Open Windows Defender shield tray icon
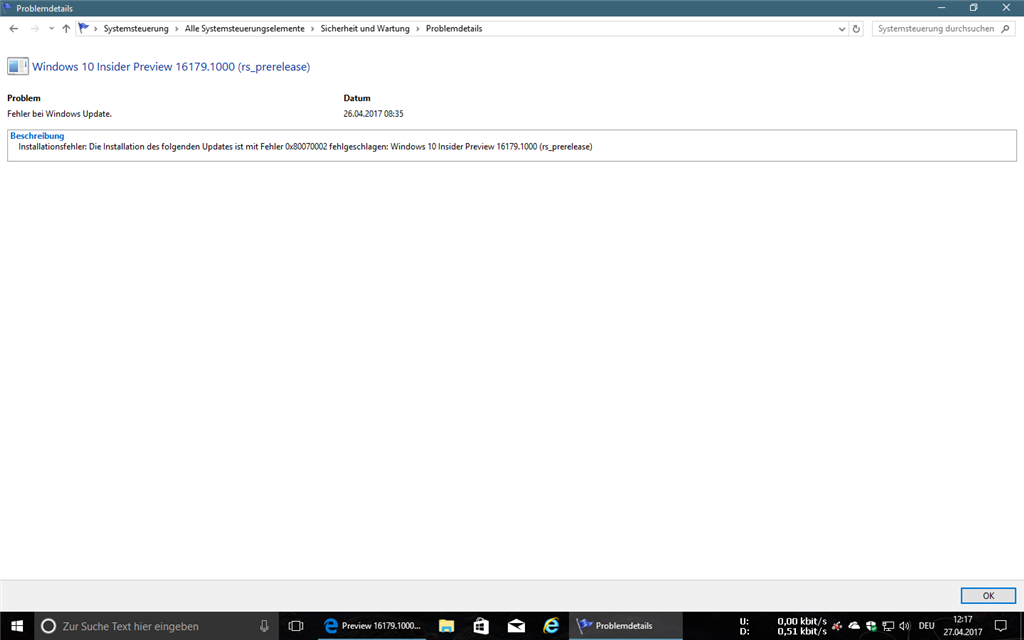Screen dimensions: 1024x640 click(x=871, y=626)
